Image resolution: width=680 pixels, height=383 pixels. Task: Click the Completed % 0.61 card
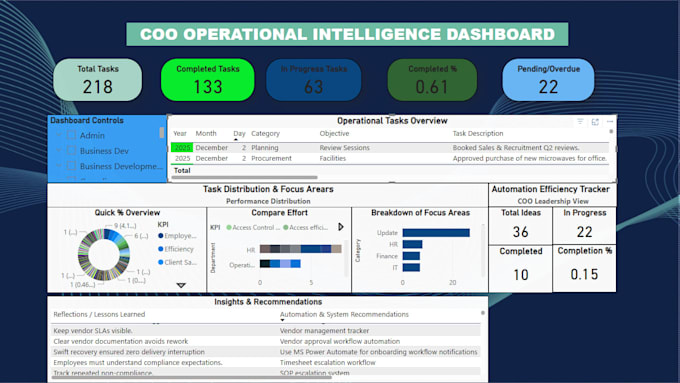click(432, 80)
